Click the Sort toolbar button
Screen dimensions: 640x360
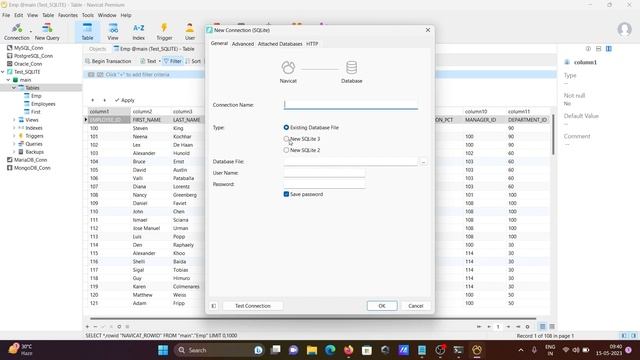[x=193, y=61]
